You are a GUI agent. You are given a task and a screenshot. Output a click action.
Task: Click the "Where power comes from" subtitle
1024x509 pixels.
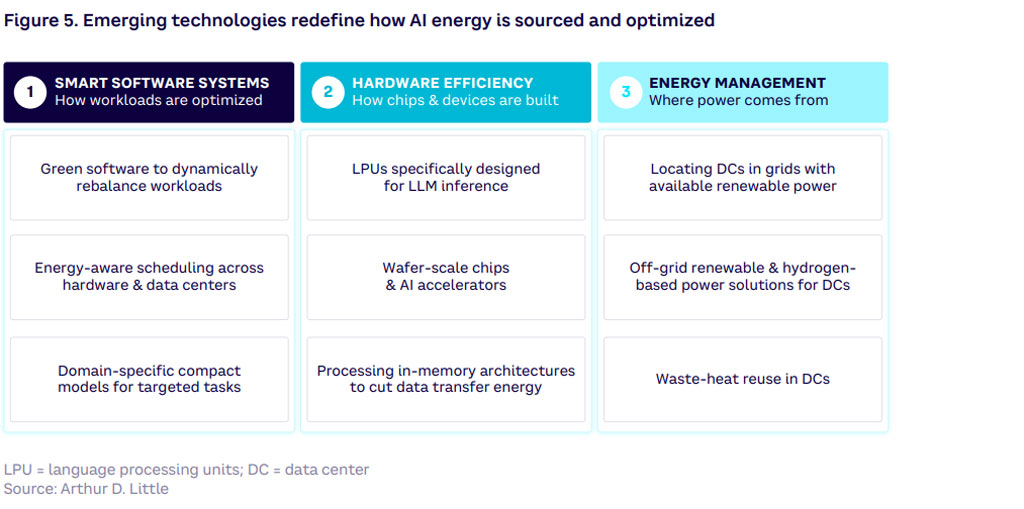tap(738, 100)
